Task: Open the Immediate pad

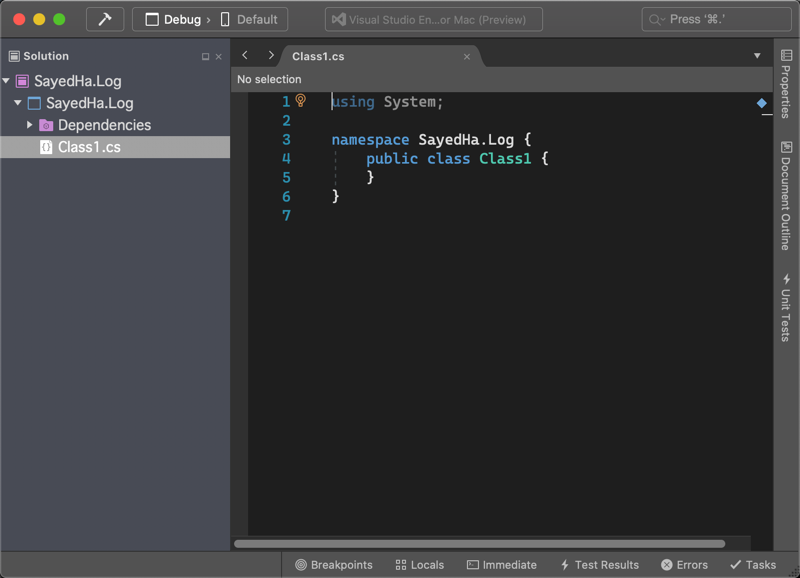Action: pyautogui.click(x=502, y=565)
